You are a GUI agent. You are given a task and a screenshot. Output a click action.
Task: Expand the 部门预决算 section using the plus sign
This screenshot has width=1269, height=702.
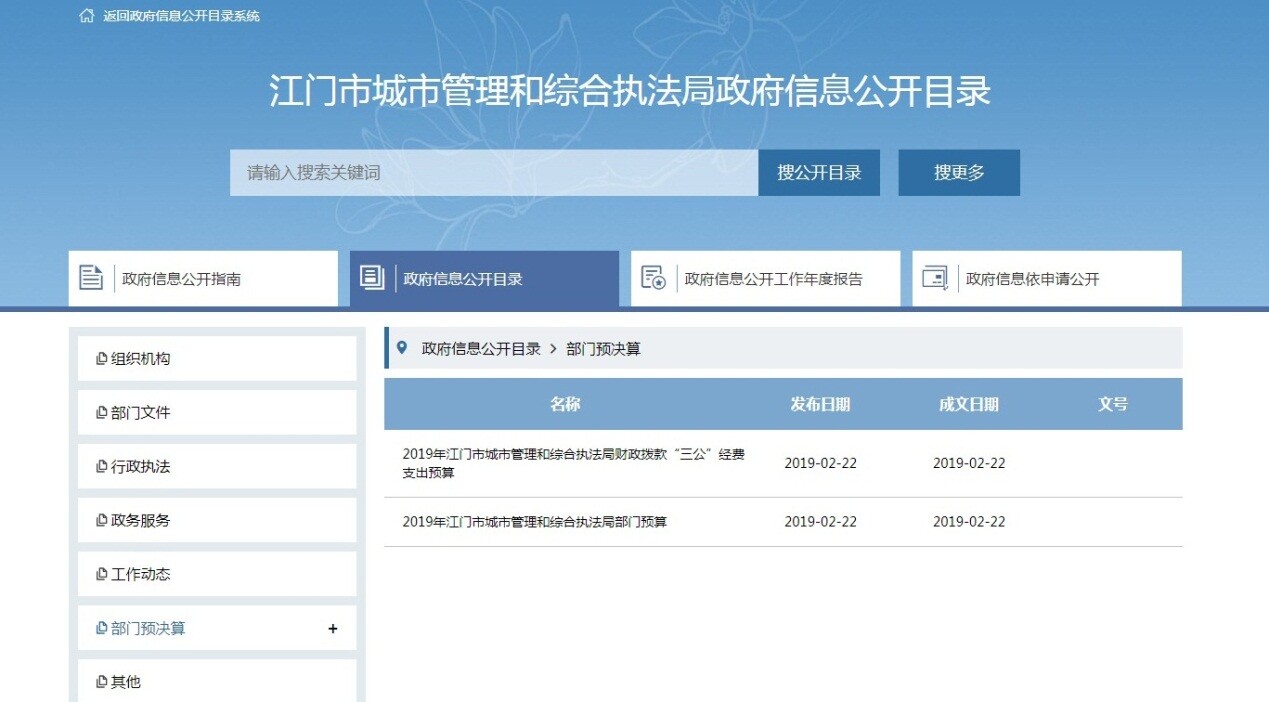[x=332, y=628]
